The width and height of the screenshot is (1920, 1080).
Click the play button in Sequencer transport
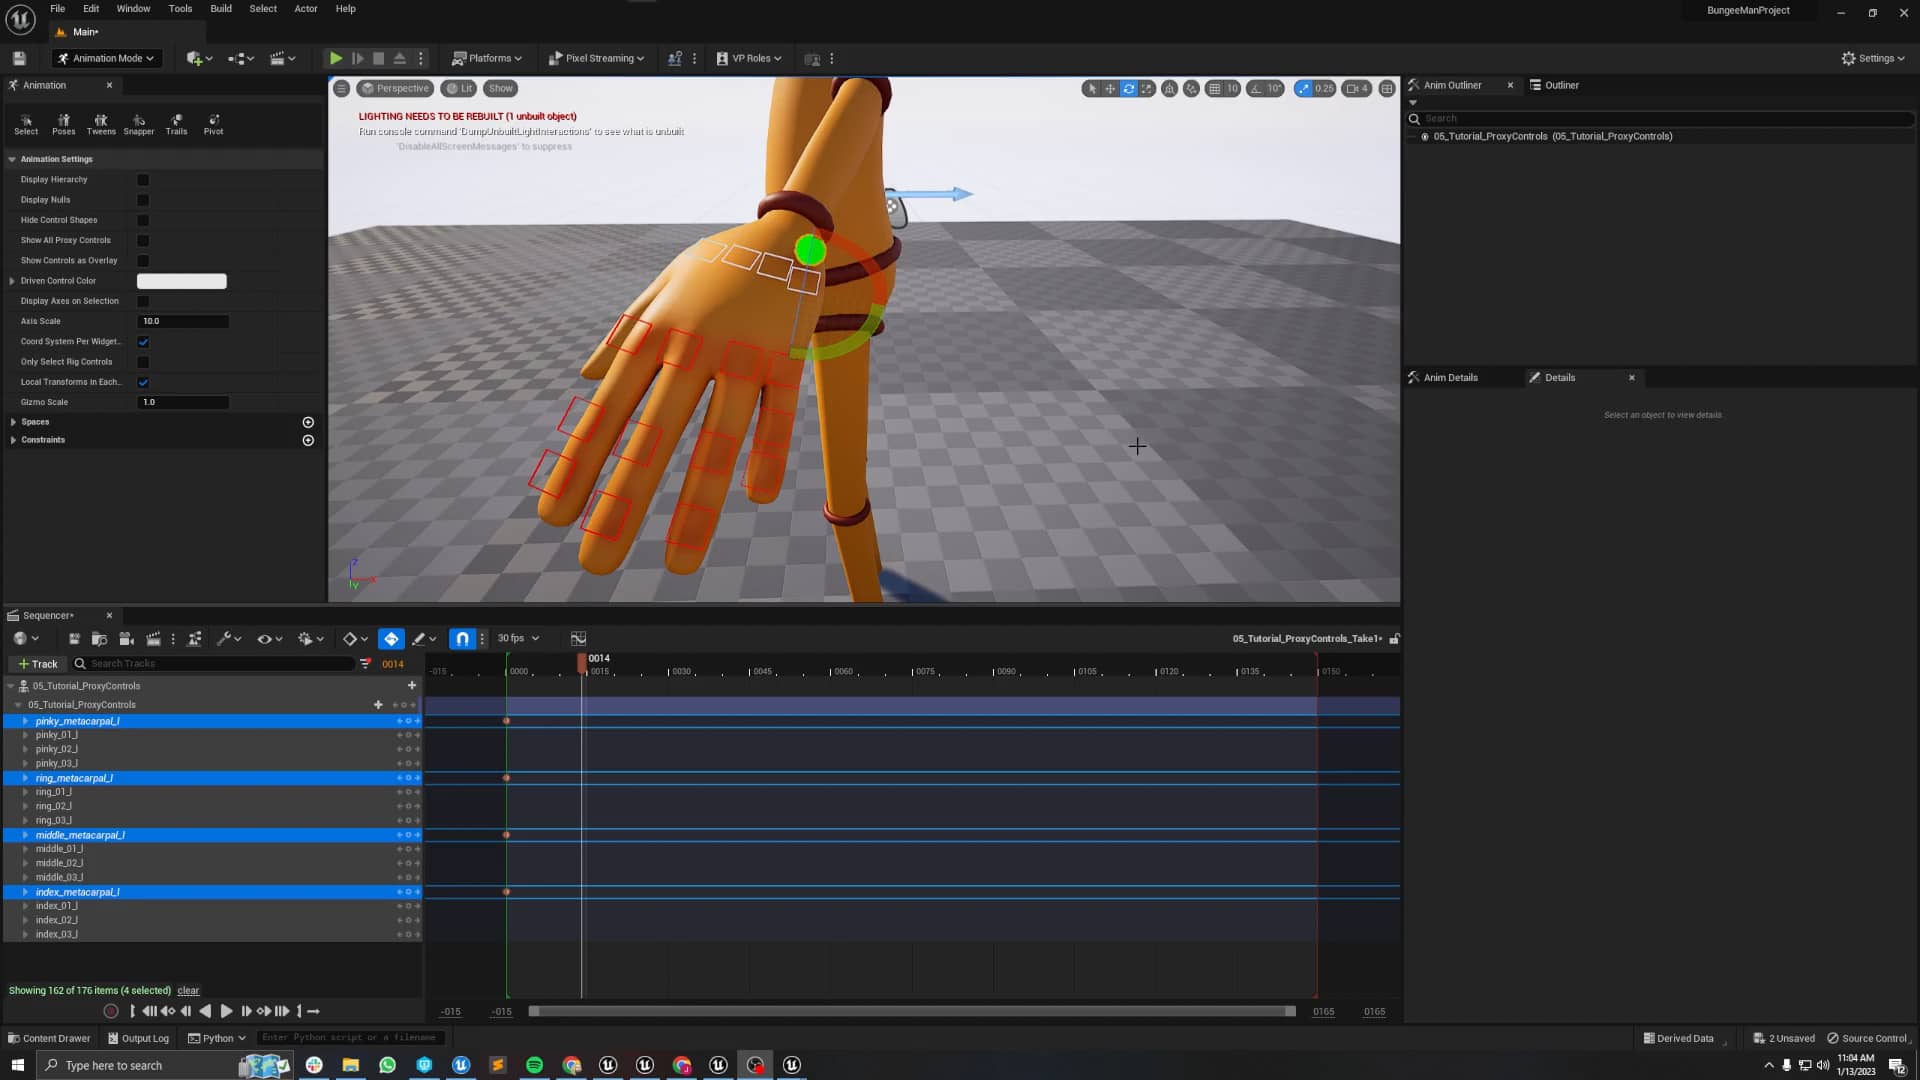225,1011
